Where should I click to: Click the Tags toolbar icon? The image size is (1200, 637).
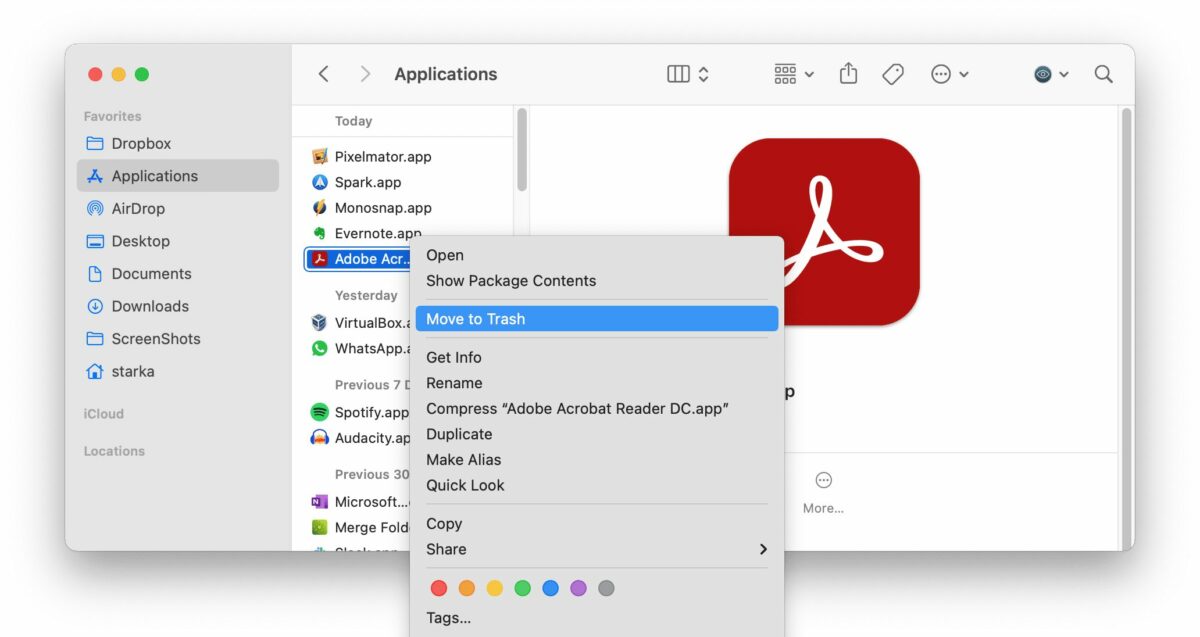pos(893,74)
